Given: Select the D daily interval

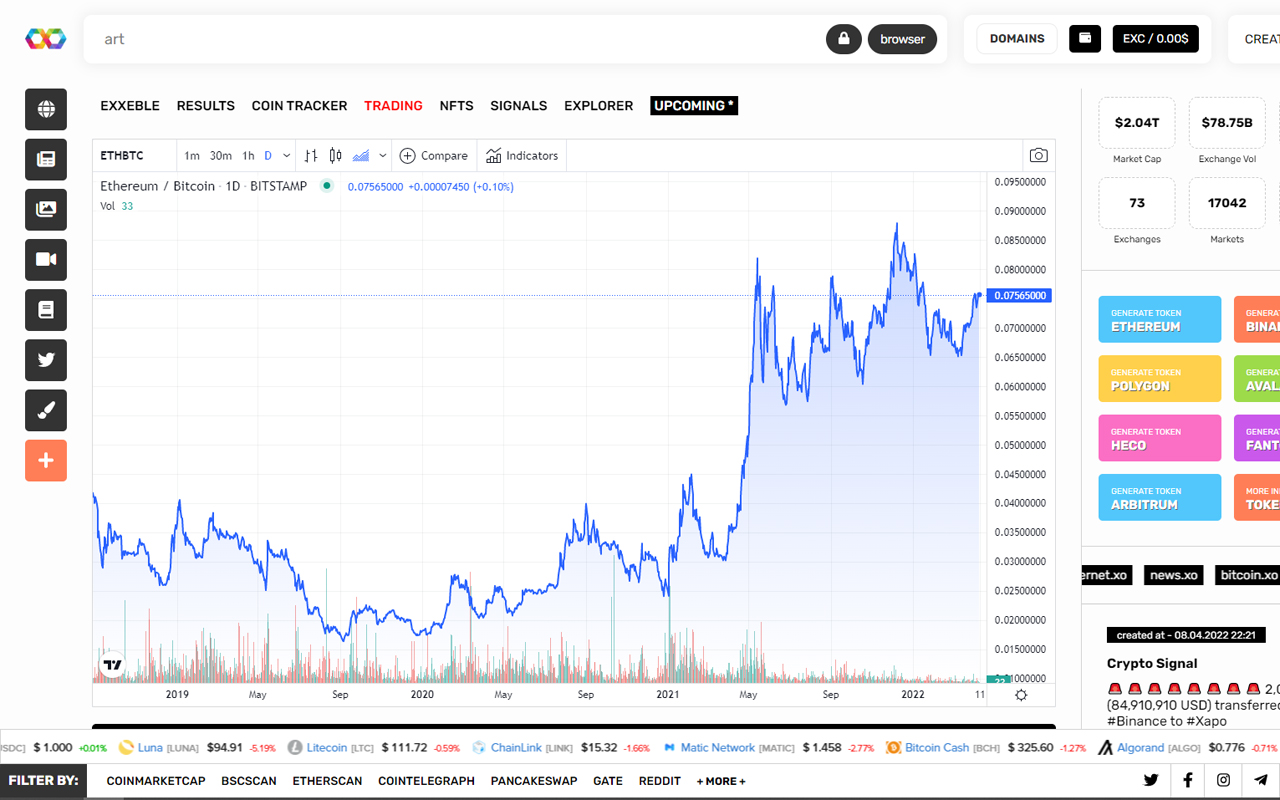Looking at the screenshot, I should pos(268,155).
